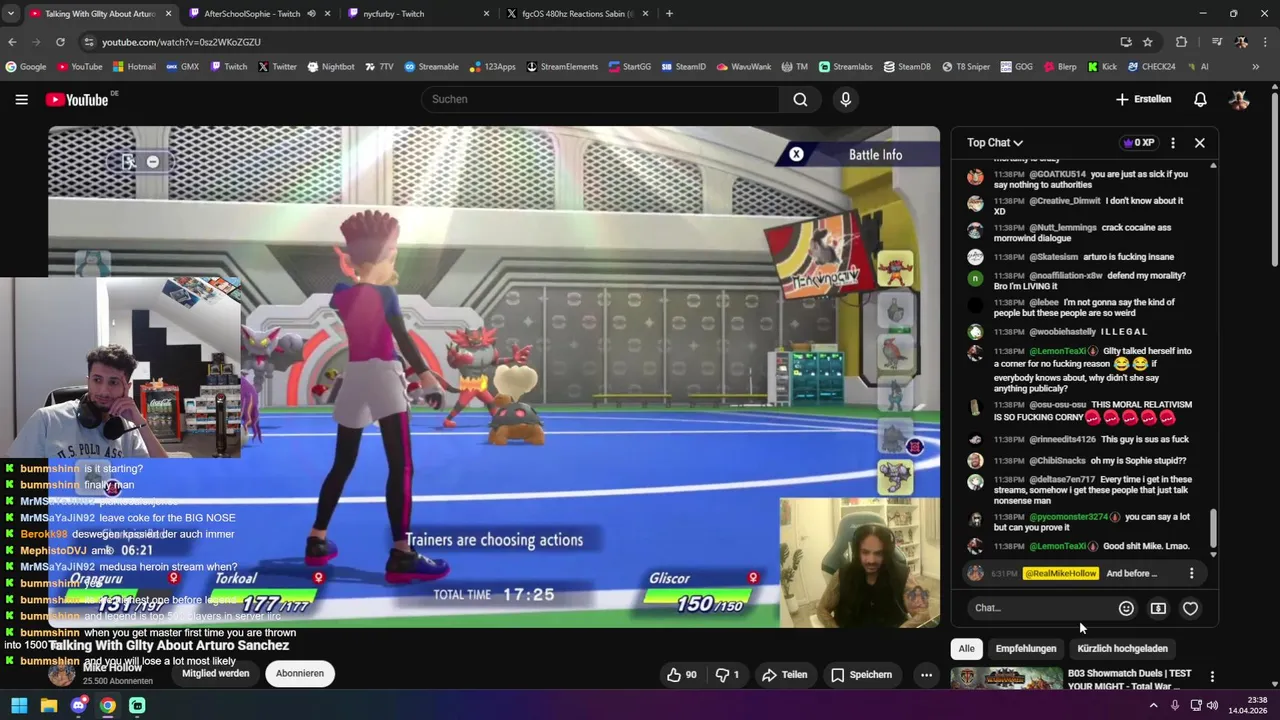Save the video with Speichern
The width and height of the screenshot is (1280, 720).
[862, 674]
